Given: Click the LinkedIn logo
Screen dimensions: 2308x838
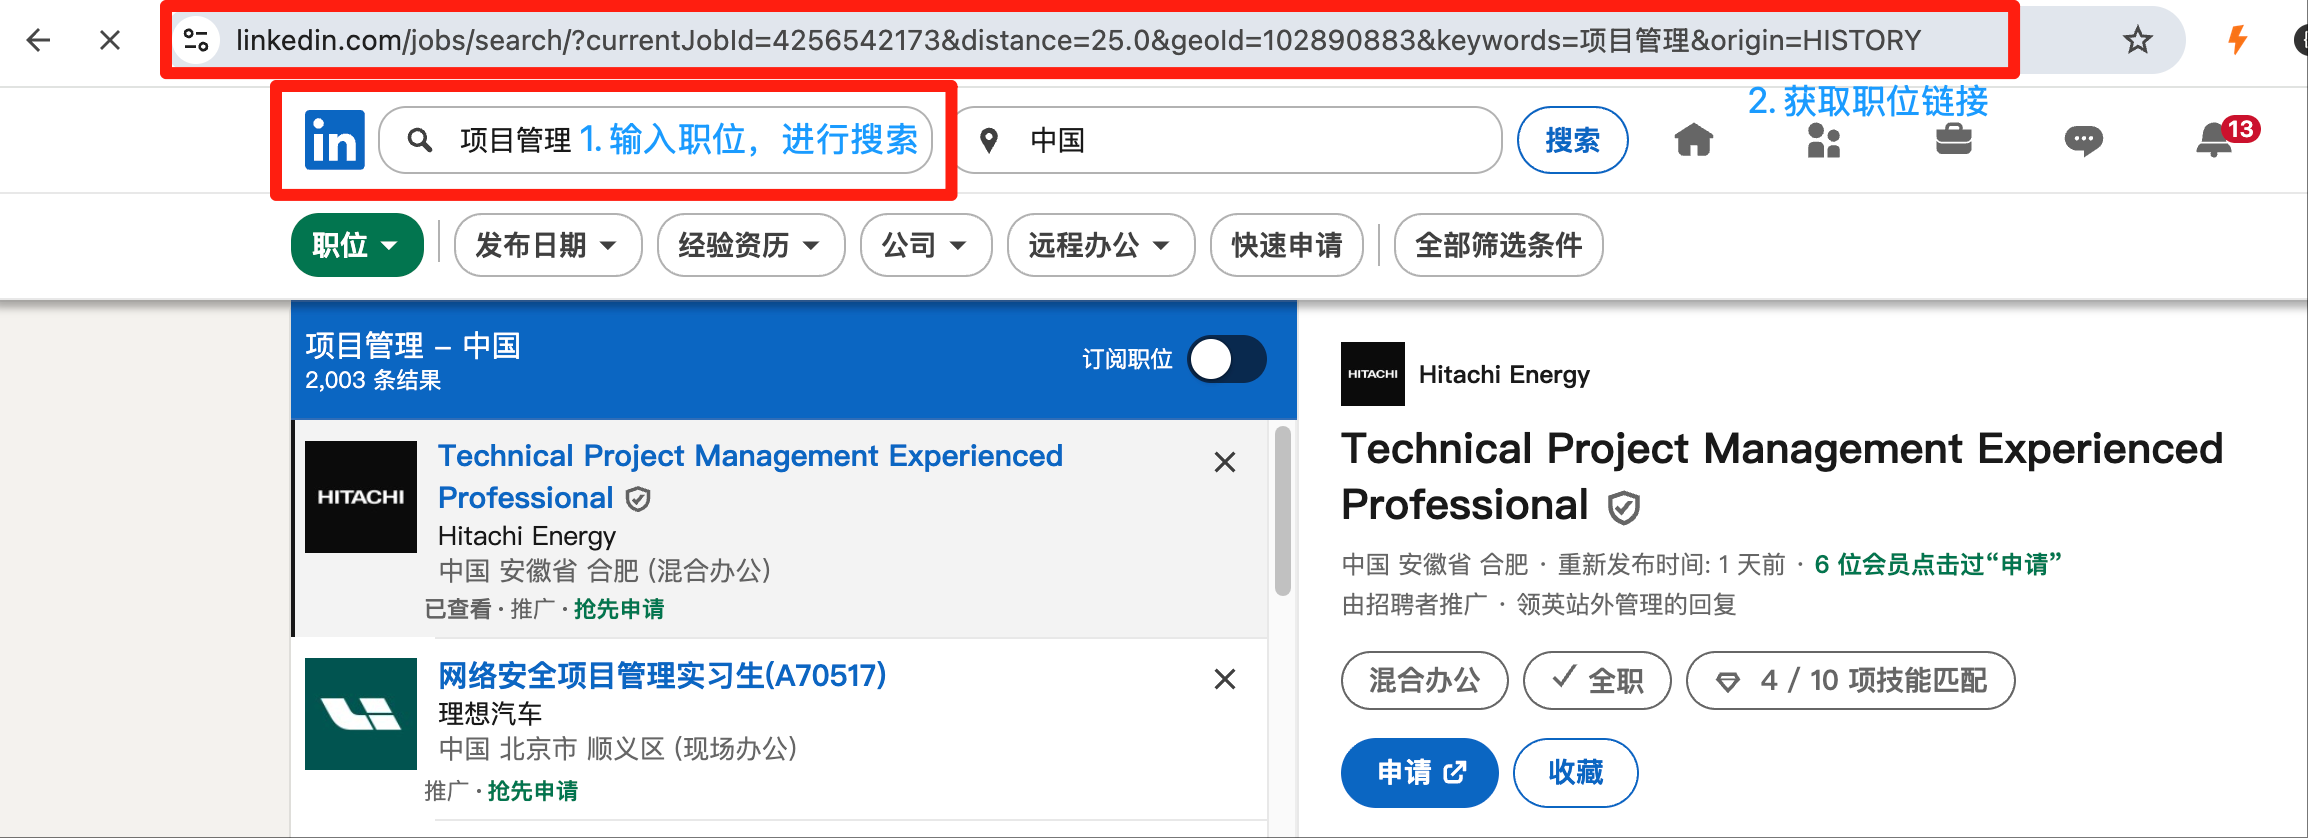Looking at the screenshot, I should coord(335,140).
